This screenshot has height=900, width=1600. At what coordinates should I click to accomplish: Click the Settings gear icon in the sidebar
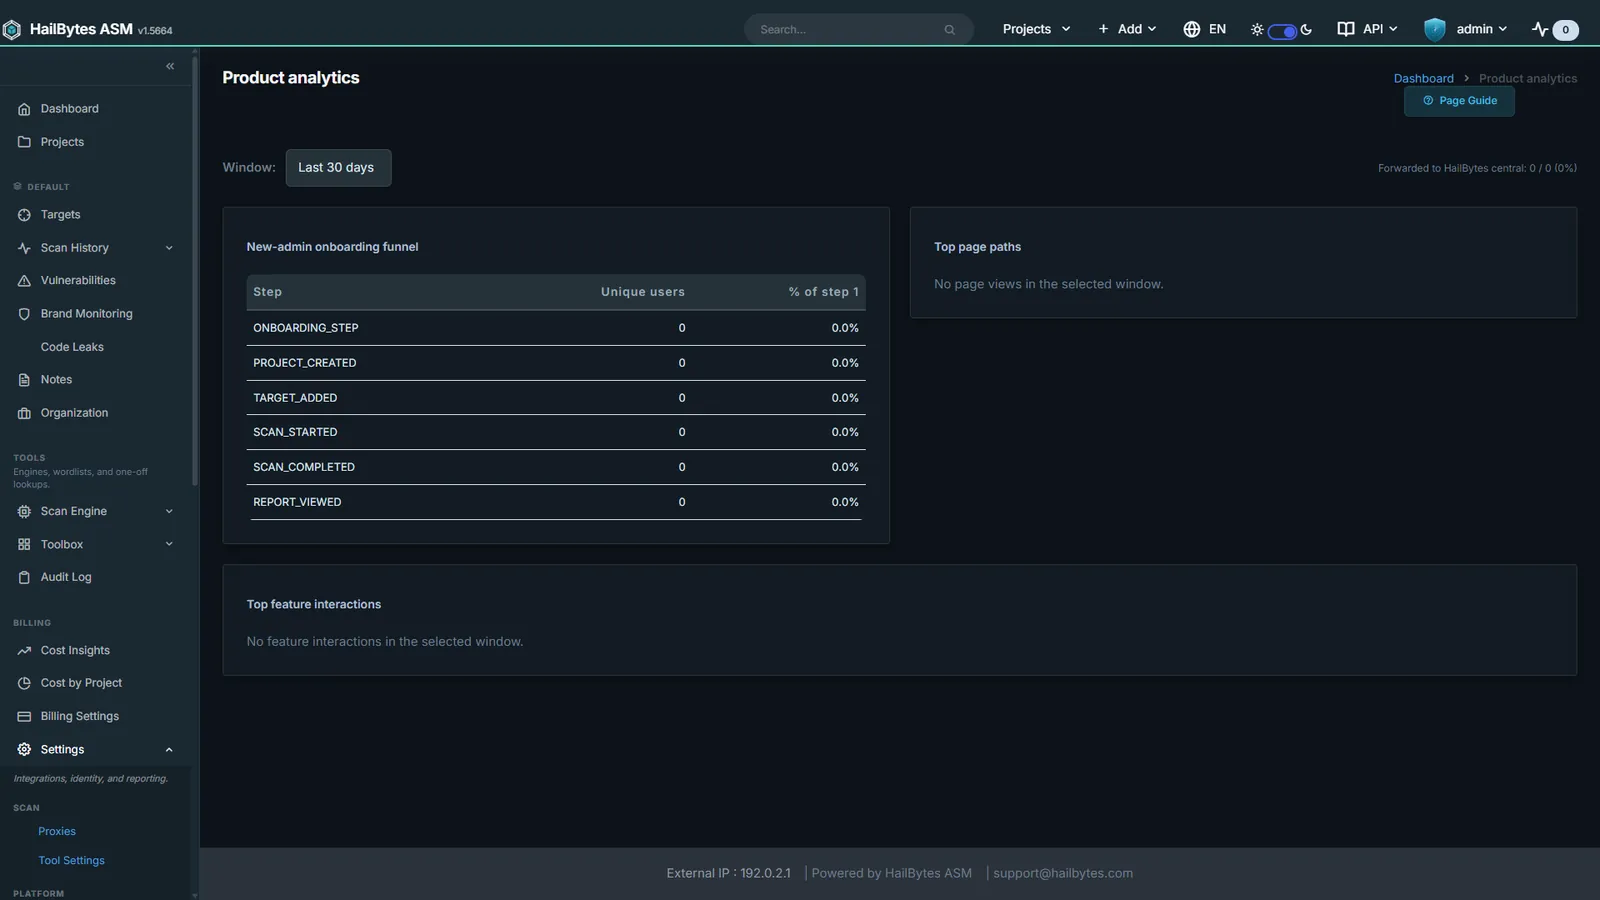[x=24, y=749]
